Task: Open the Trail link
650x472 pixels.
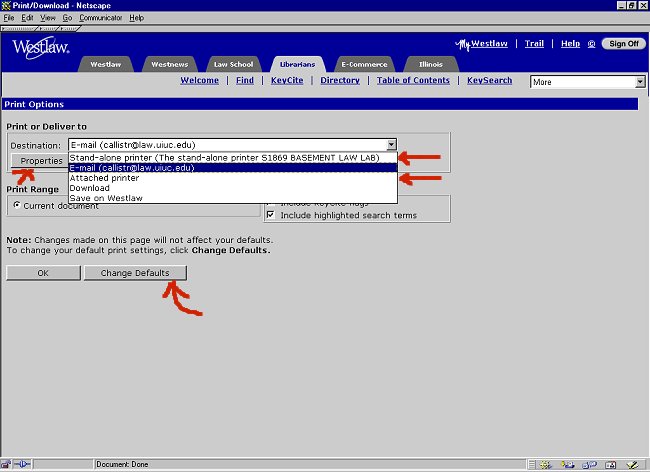Action: (534, 44)
